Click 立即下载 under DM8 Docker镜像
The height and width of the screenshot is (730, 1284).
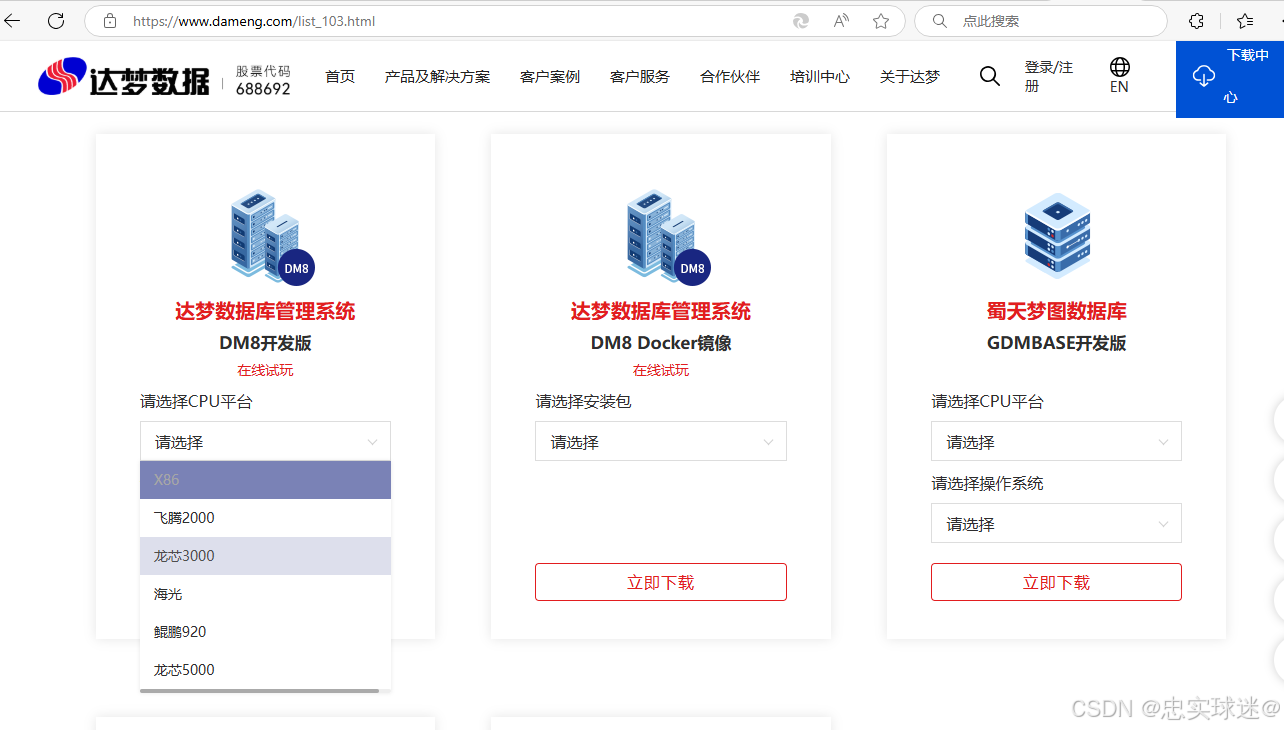(x=661, y=582)
